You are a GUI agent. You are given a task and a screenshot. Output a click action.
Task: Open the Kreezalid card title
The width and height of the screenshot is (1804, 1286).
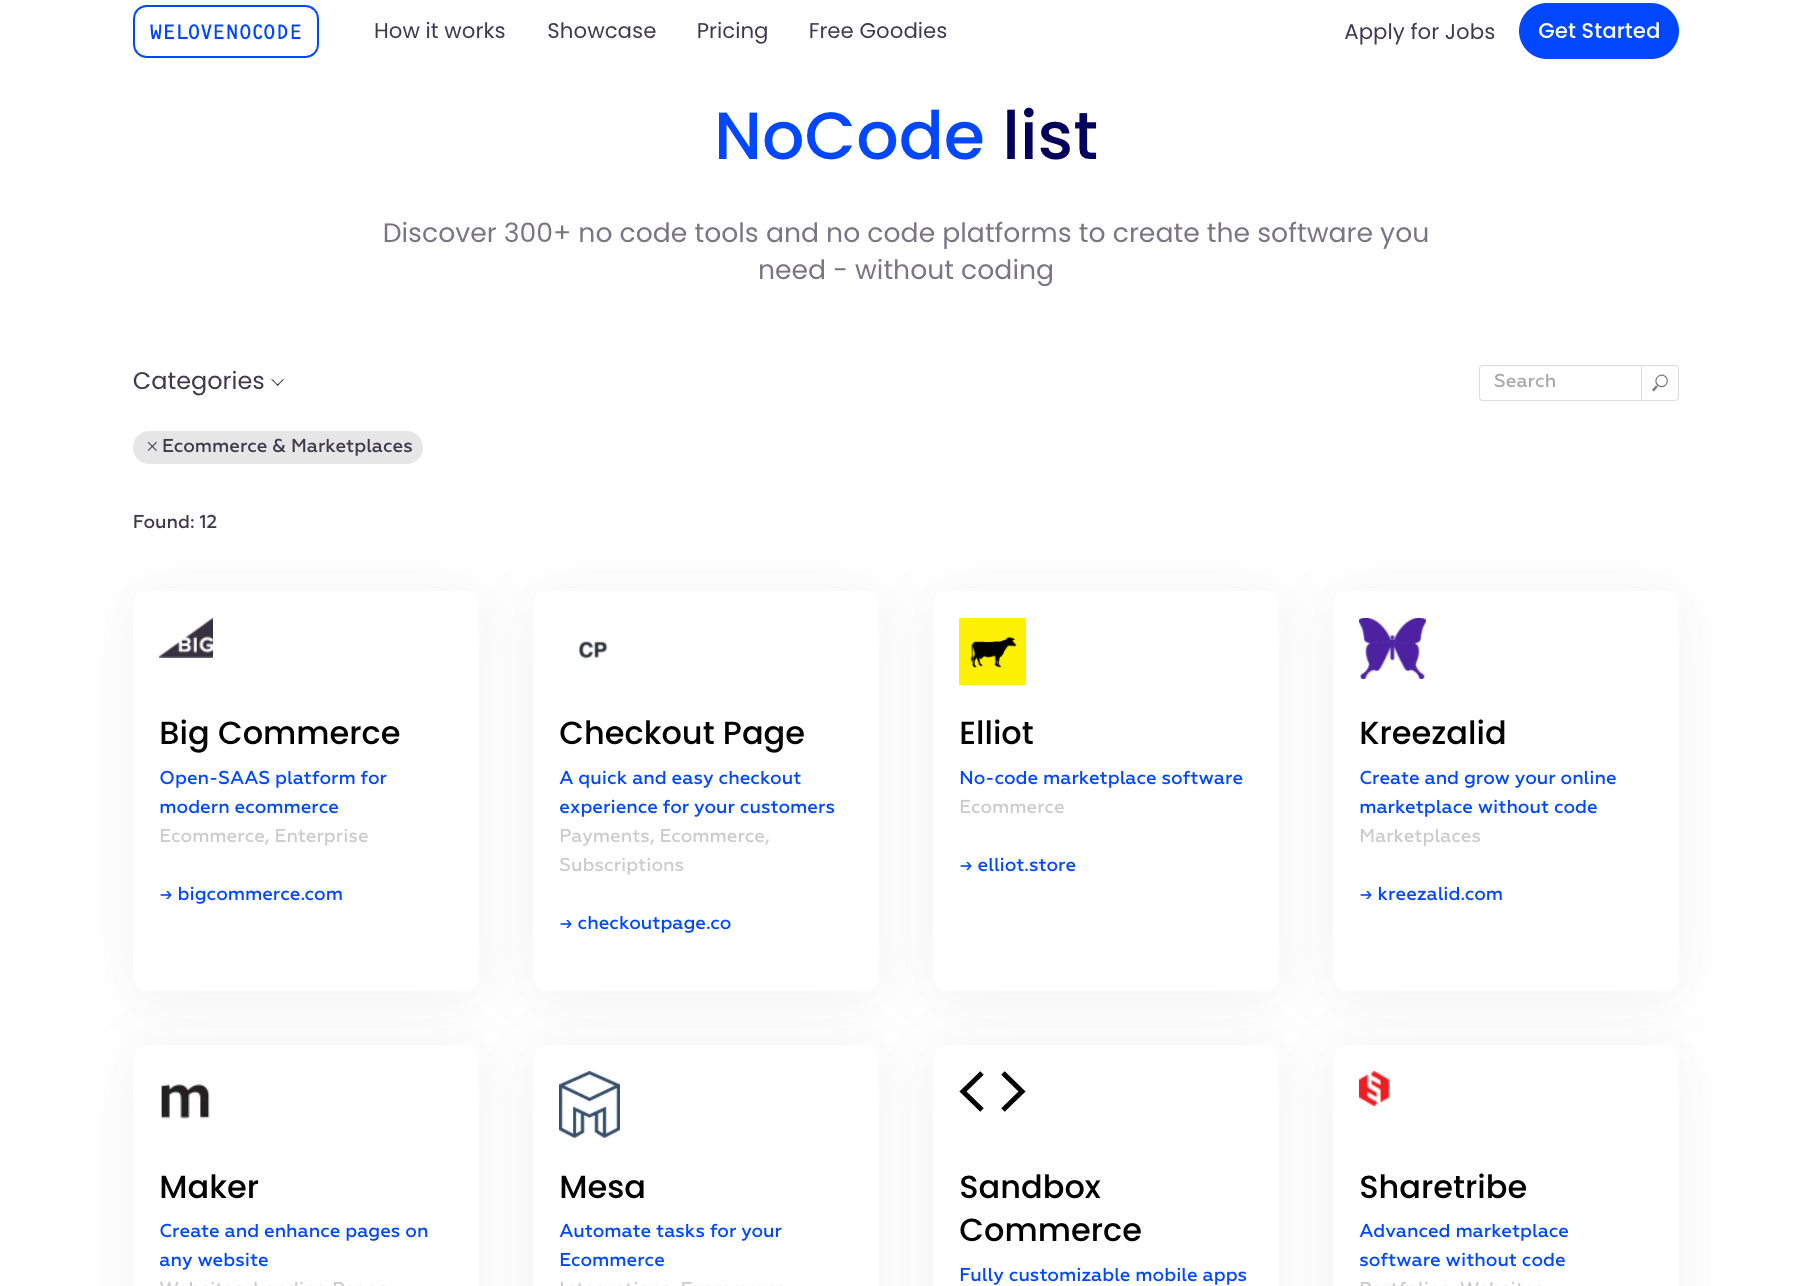pos(1432,733)
